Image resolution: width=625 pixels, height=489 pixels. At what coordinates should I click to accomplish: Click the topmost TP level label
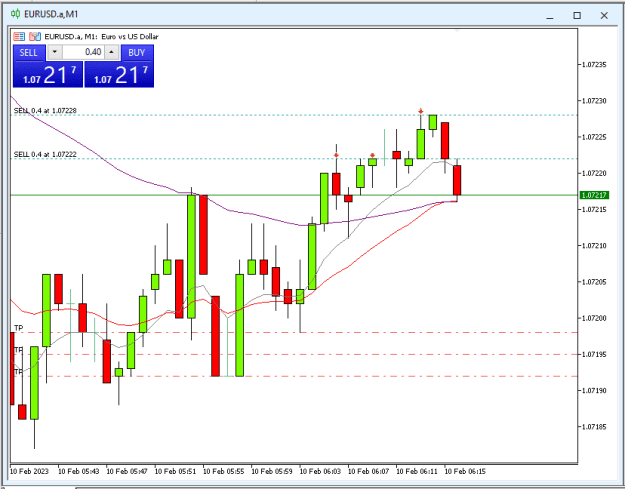pyautogui.click(x=19, y=328)
